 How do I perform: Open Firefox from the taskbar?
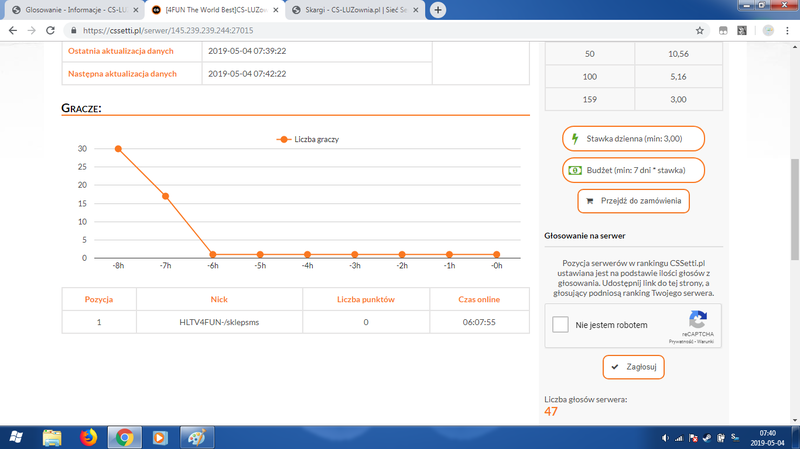click(88, 437)
